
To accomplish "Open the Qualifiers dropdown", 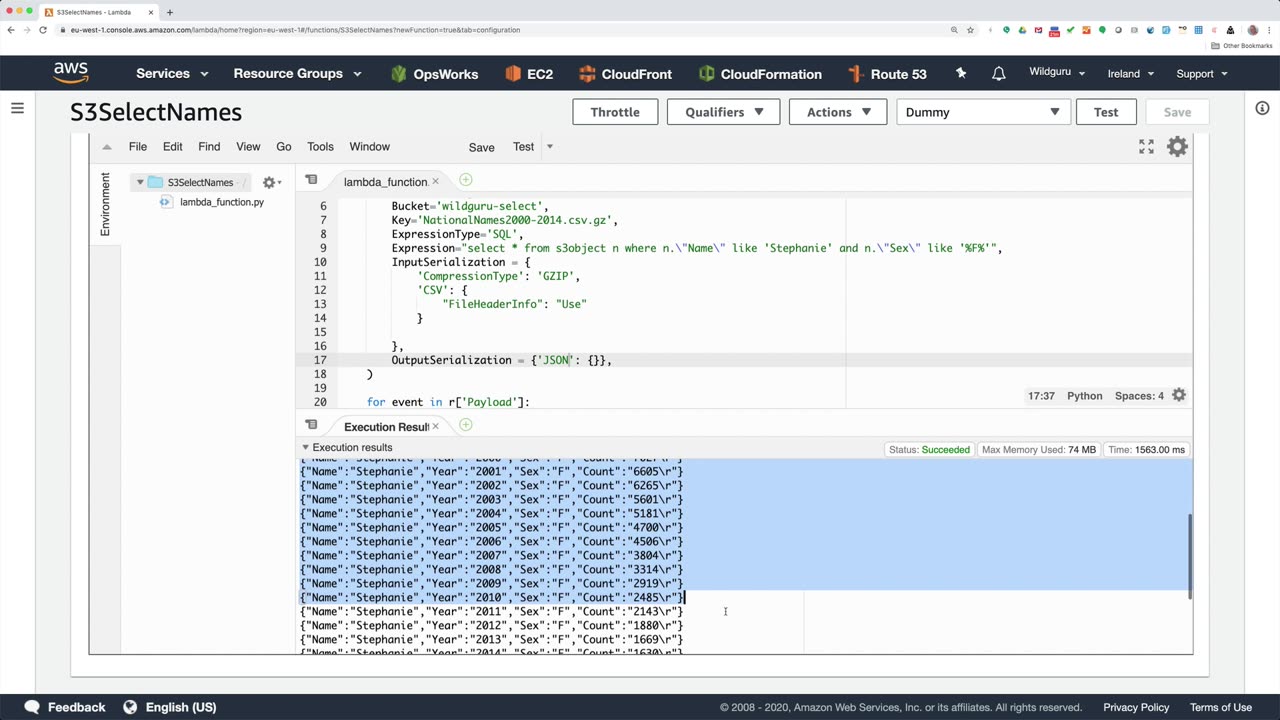I will [x=723, y=112].
